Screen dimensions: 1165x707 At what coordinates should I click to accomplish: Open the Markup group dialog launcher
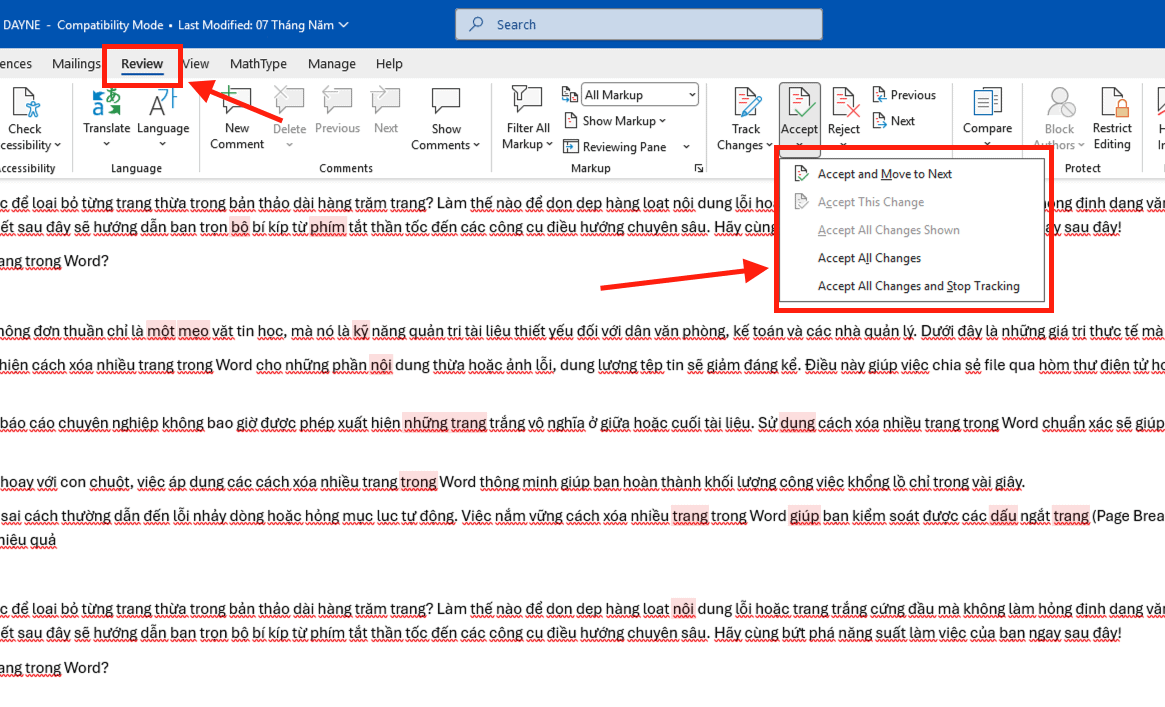(698, 169)
